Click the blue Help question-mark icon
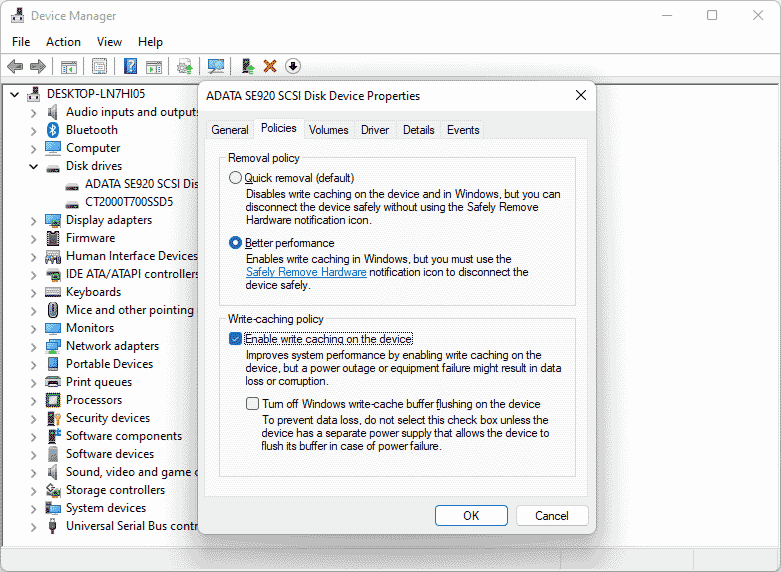This screenshot has height=572, width=781. pyautogui.click(x=130, y=66)
